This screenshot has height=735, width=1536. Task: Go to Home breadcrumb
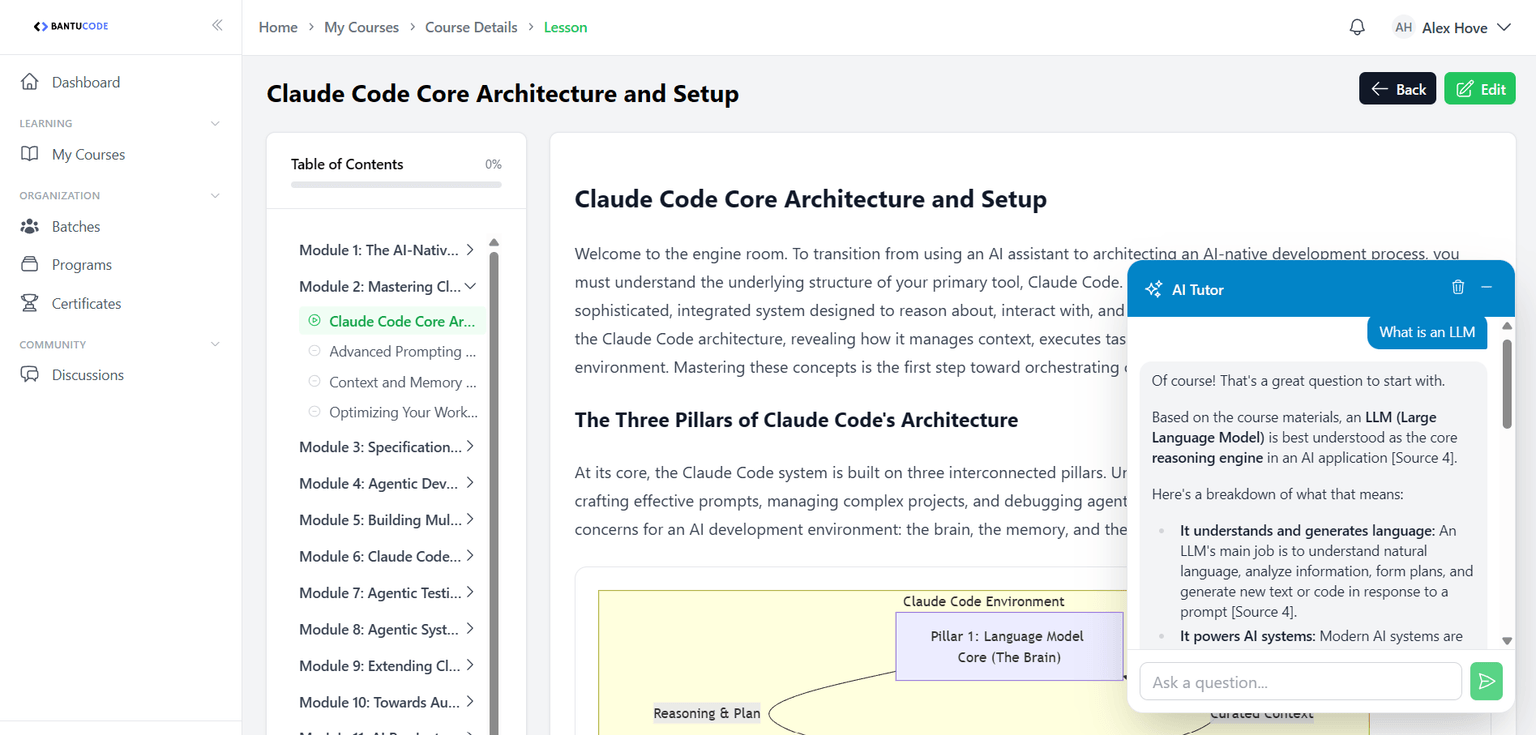pos(278,27)
